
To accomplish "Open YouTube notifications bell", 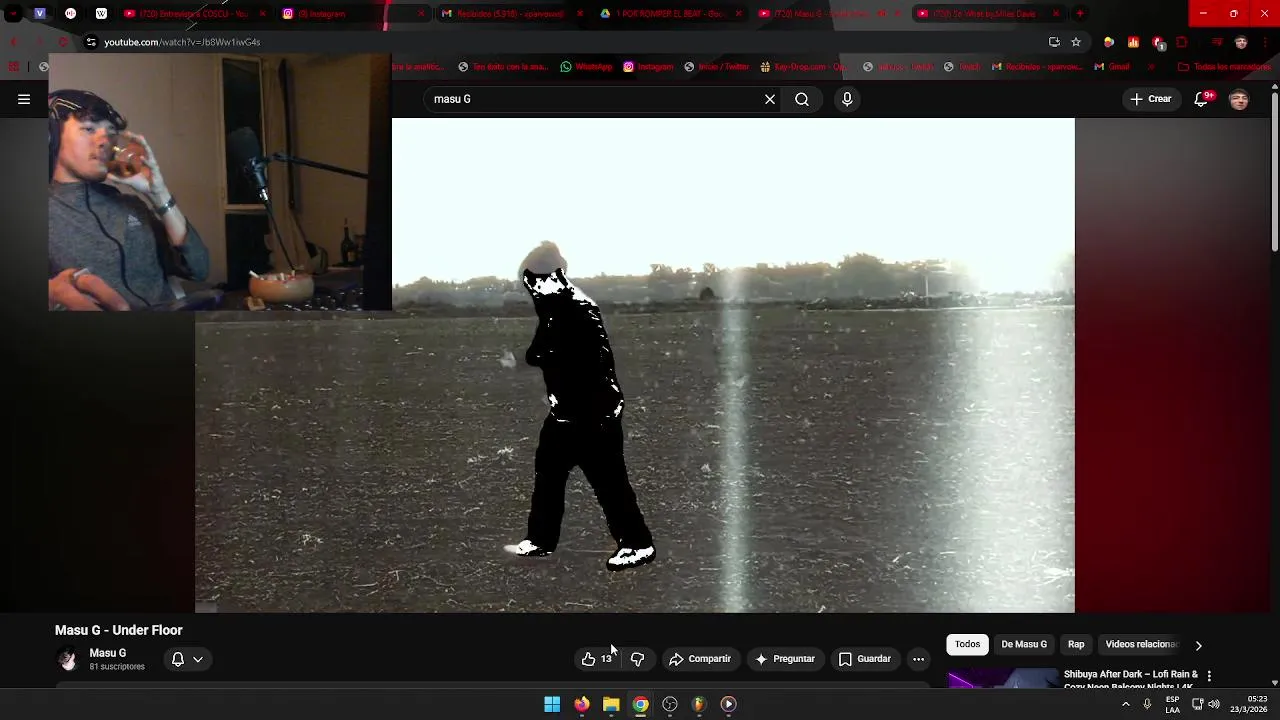I will click(x=1203, y=99).
